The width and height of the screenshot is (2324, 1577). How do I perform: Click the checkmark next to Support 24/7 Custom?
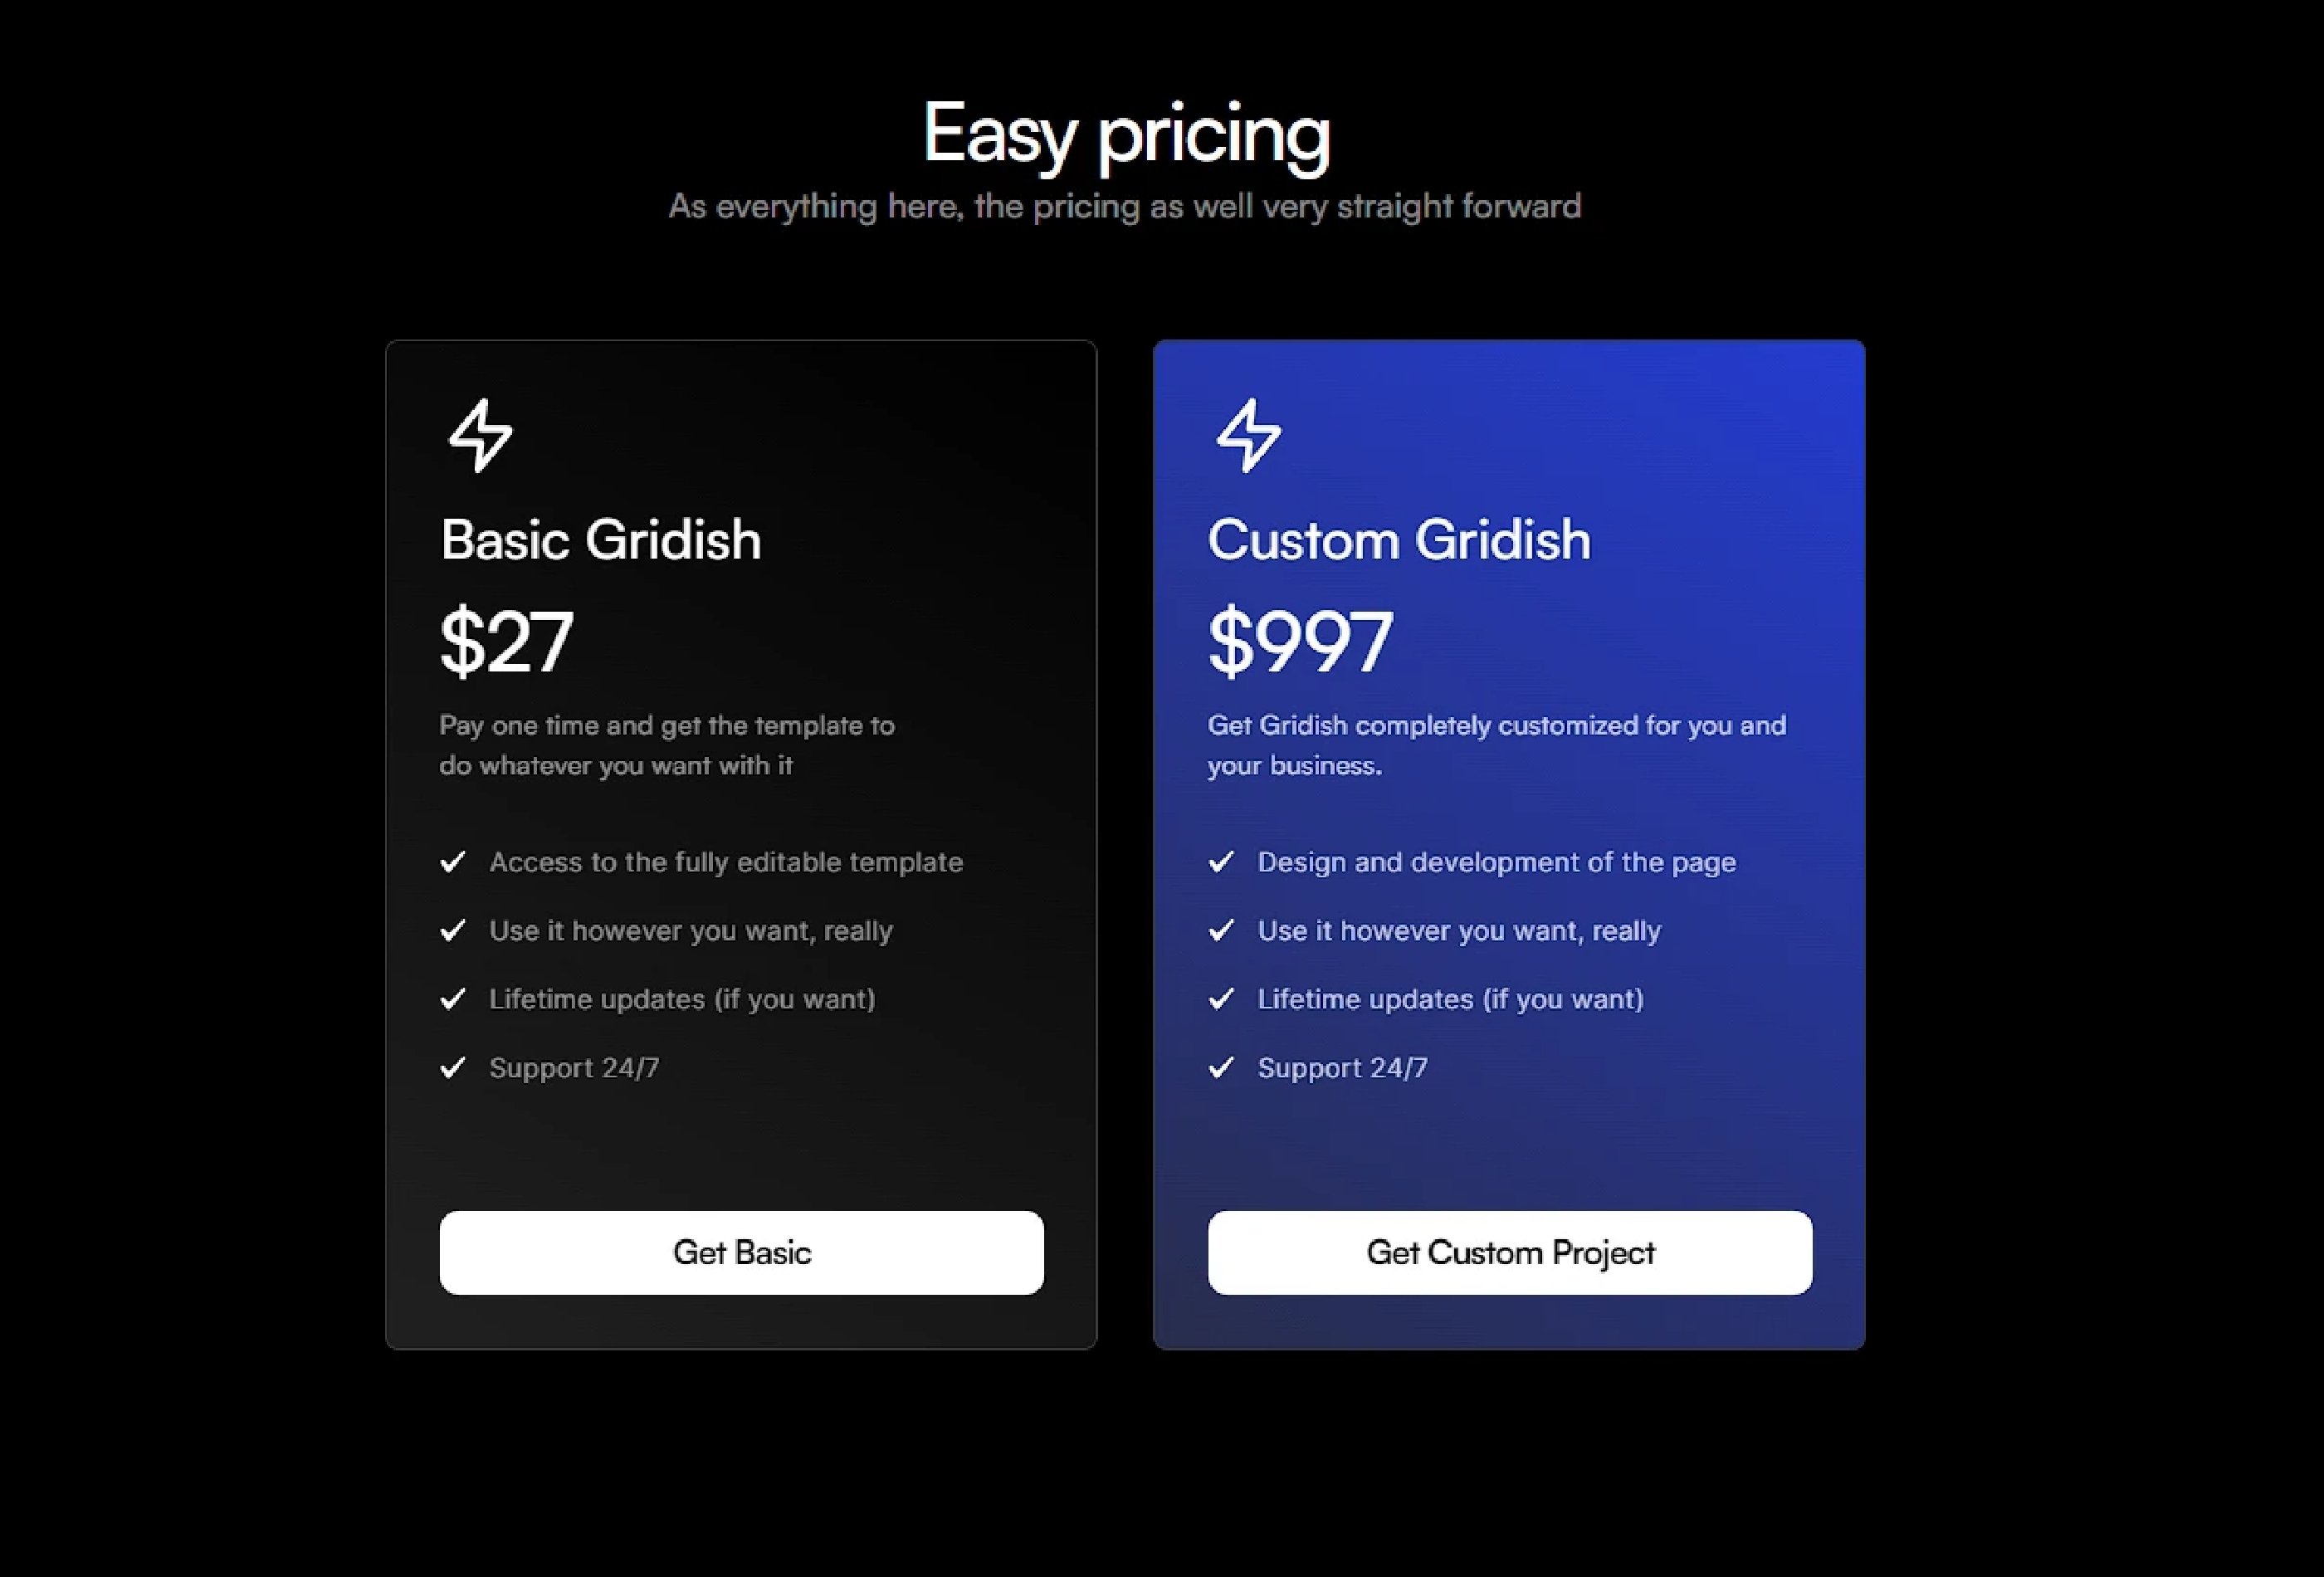[x=1221, y=1068]
